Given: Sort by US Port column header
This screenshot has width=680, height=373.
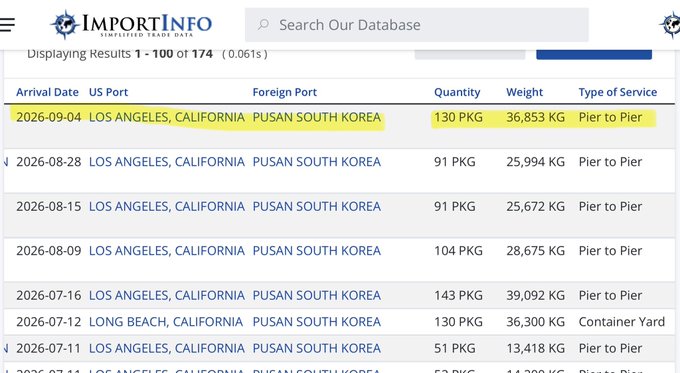Looking at the screenshot, I should 108,92.
